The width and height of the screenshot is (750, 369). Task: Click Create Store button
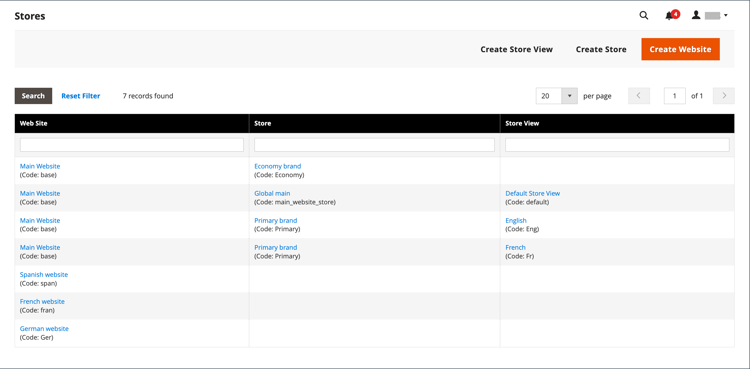[601, 49]
